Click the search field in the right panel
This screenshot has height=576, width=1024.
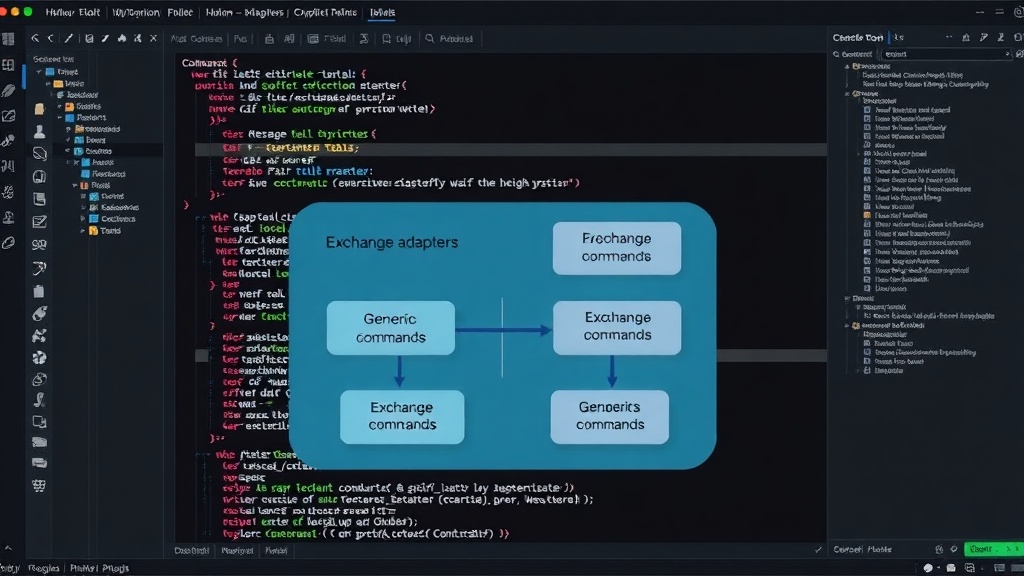tap(946, 54)
